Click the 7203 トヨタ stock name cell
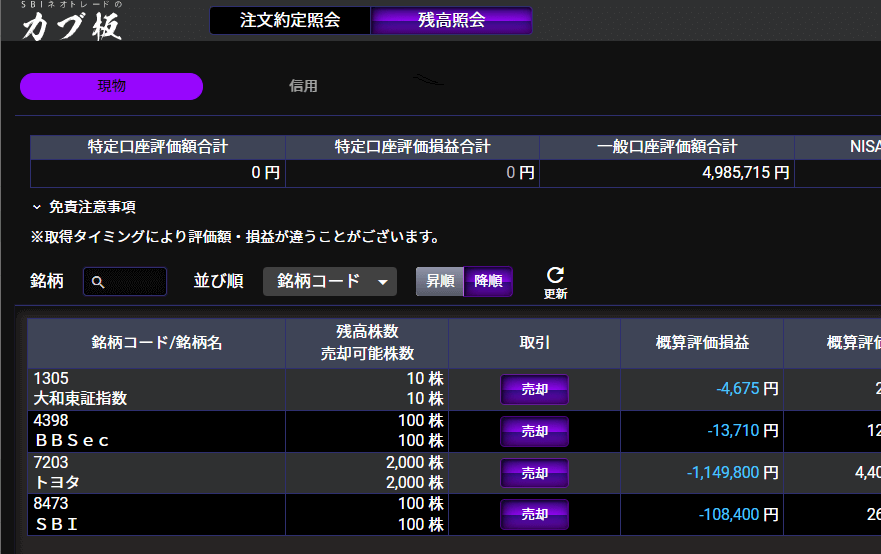Viewport: 881px width, 554px height. pyautogui.click(x=157, y=473)
